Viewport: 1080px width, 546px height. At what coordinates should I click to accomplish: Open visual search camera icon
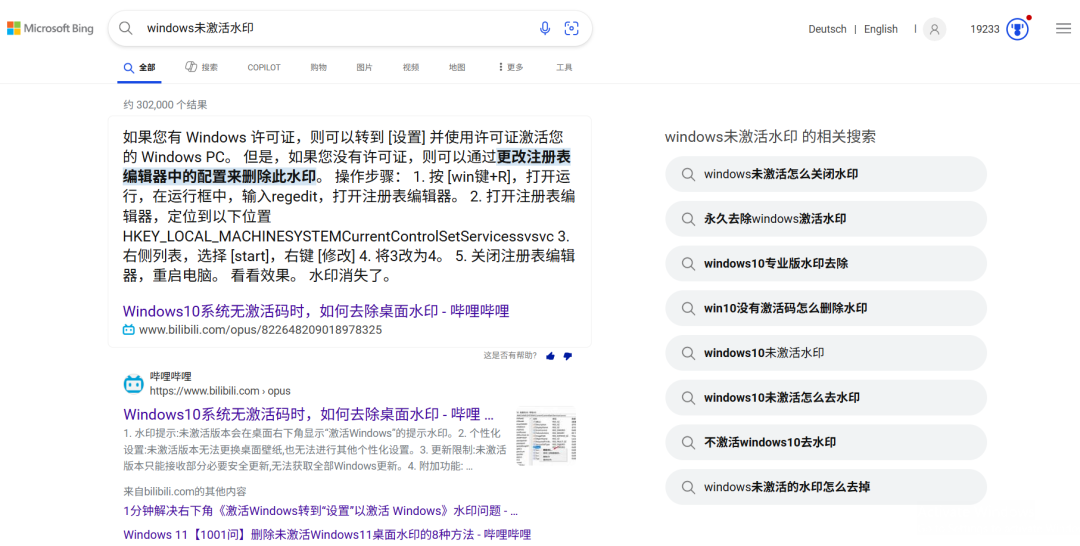(x=572, y=28)
